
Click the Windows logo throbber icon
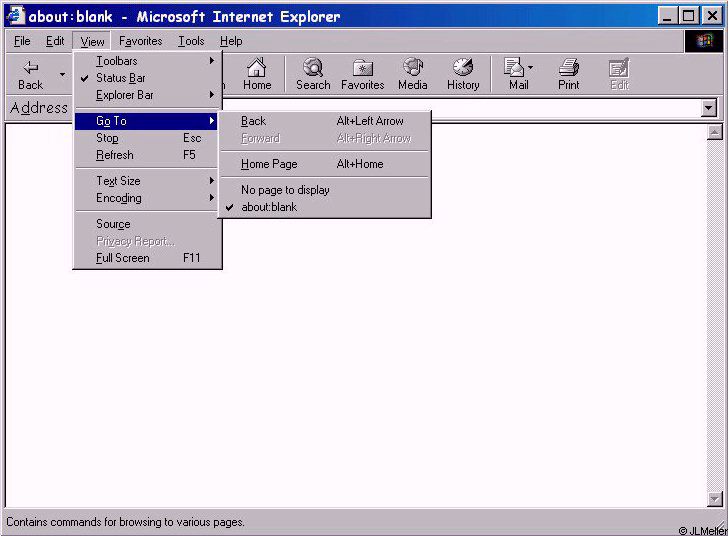(x=704, y=41)
